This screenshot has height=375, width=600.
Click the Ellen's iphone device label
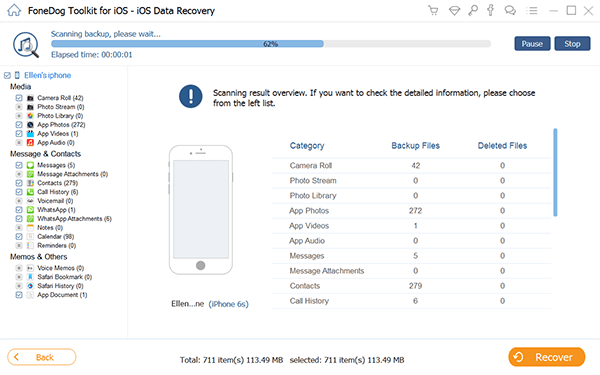[47, 75]
